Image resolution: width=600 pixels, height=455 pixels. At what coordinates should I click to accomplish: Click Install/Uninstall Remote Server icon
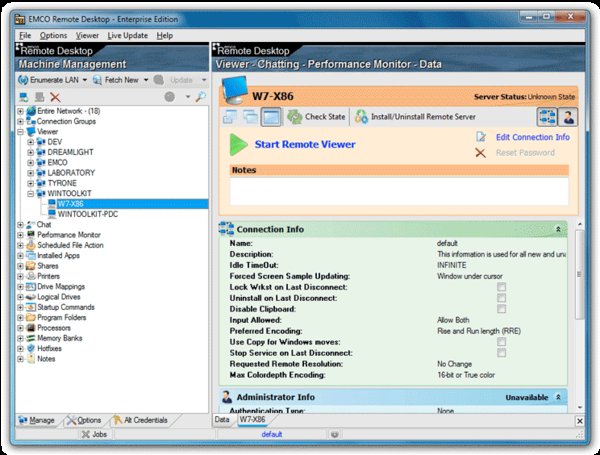click(x=362, y=117)
